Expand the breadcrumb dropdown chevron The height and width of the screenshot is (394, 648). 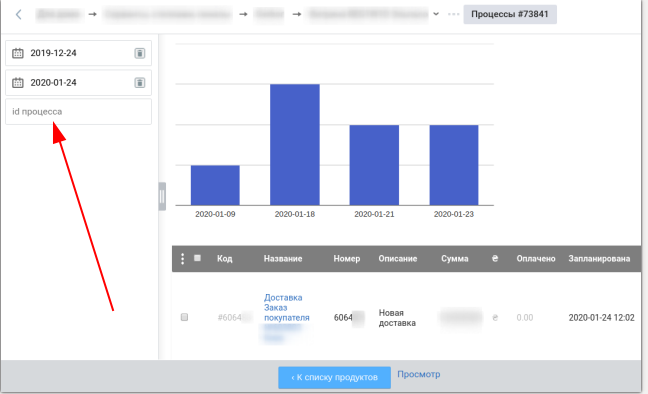click(x=436, y=14)
